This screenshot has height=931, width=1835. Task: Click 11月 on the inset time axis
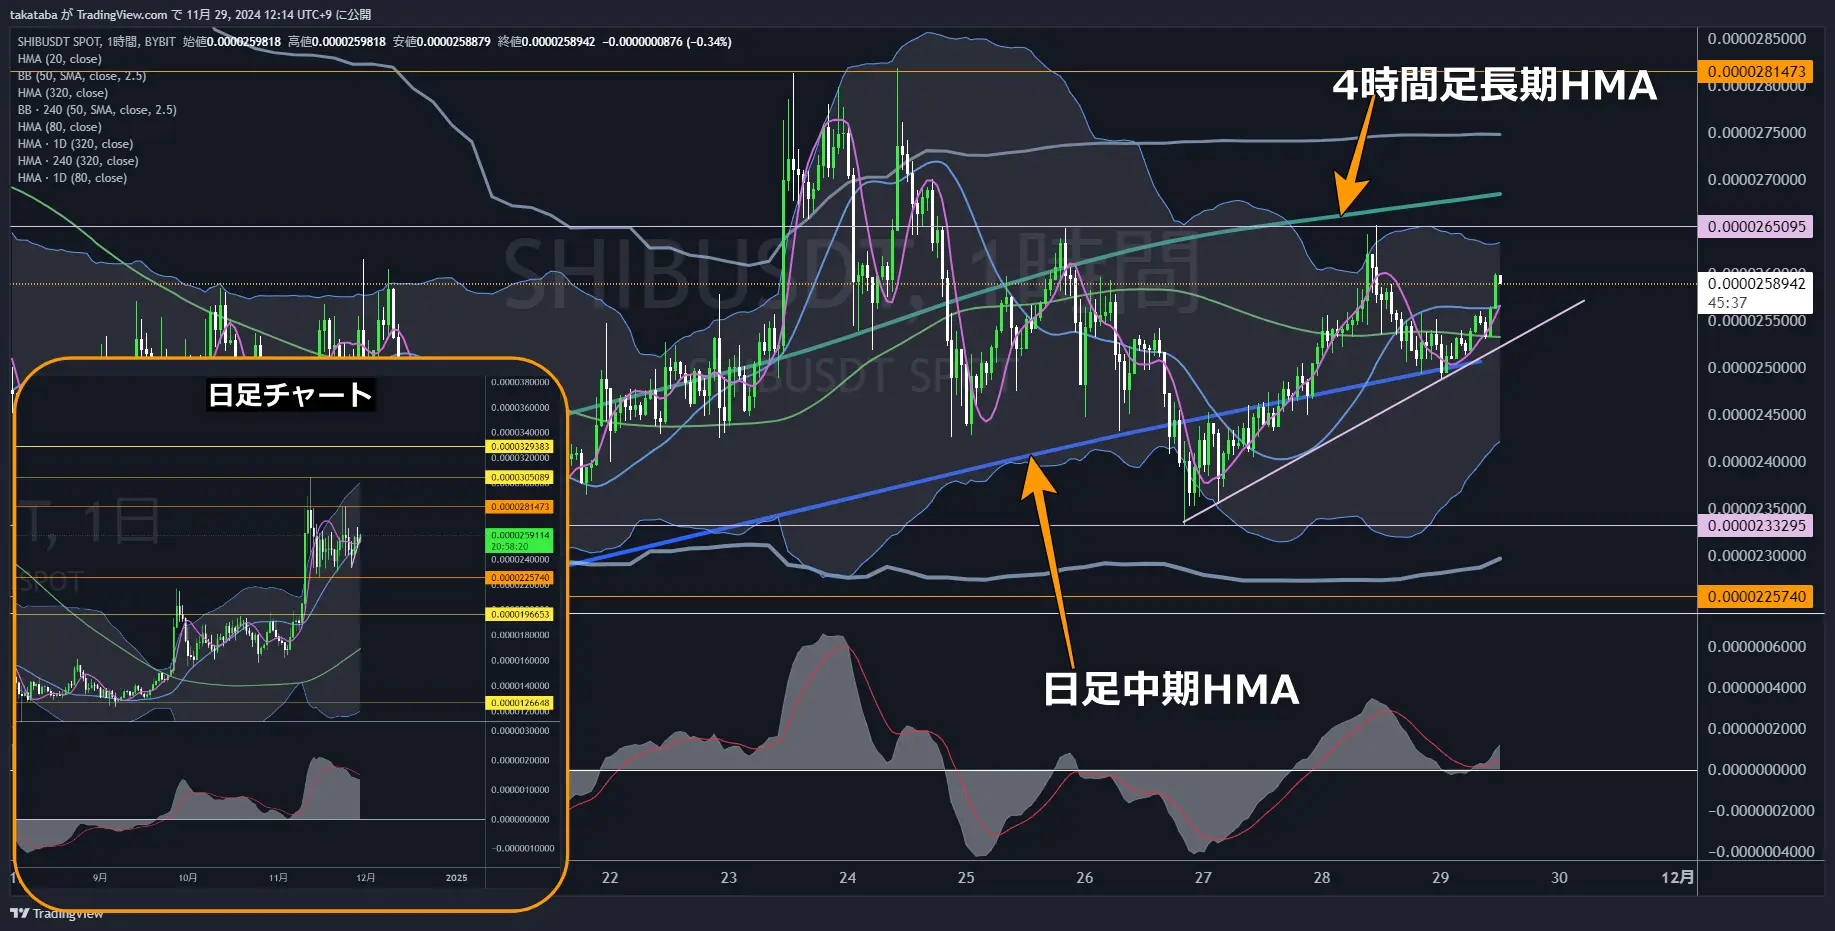[x=278, y=878]
